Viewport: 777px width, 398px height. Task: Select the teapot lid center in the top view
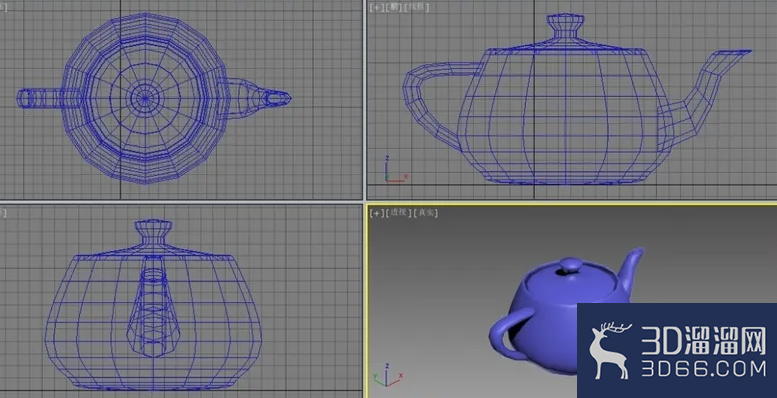145,98
